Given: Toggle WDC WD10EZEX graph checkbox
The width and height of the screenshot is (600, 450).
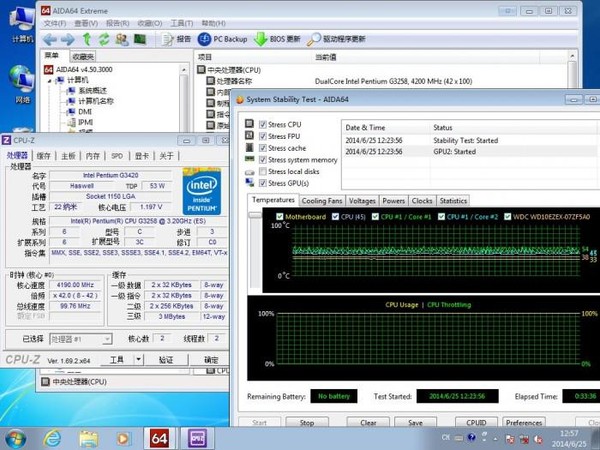Looking at the screenshot, I should (507, 217).
